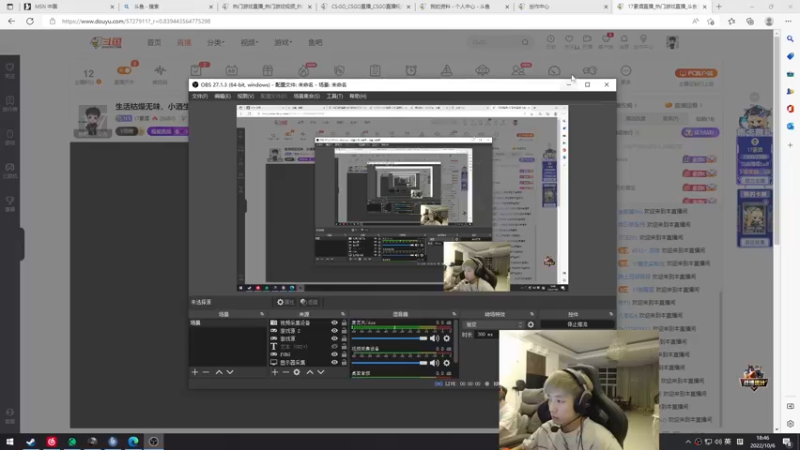
Task: Expand the 视频 dropdown in Douyu navigation
Action: (x=249, y=42)
